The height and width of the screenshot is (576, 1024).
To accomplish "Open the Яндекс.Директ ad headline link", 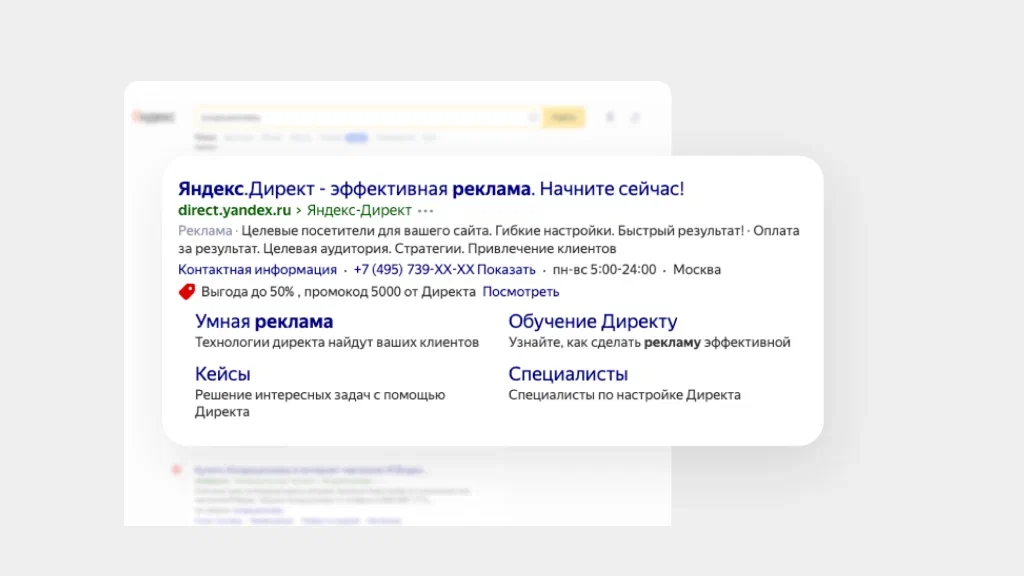I will coord(431,189).
